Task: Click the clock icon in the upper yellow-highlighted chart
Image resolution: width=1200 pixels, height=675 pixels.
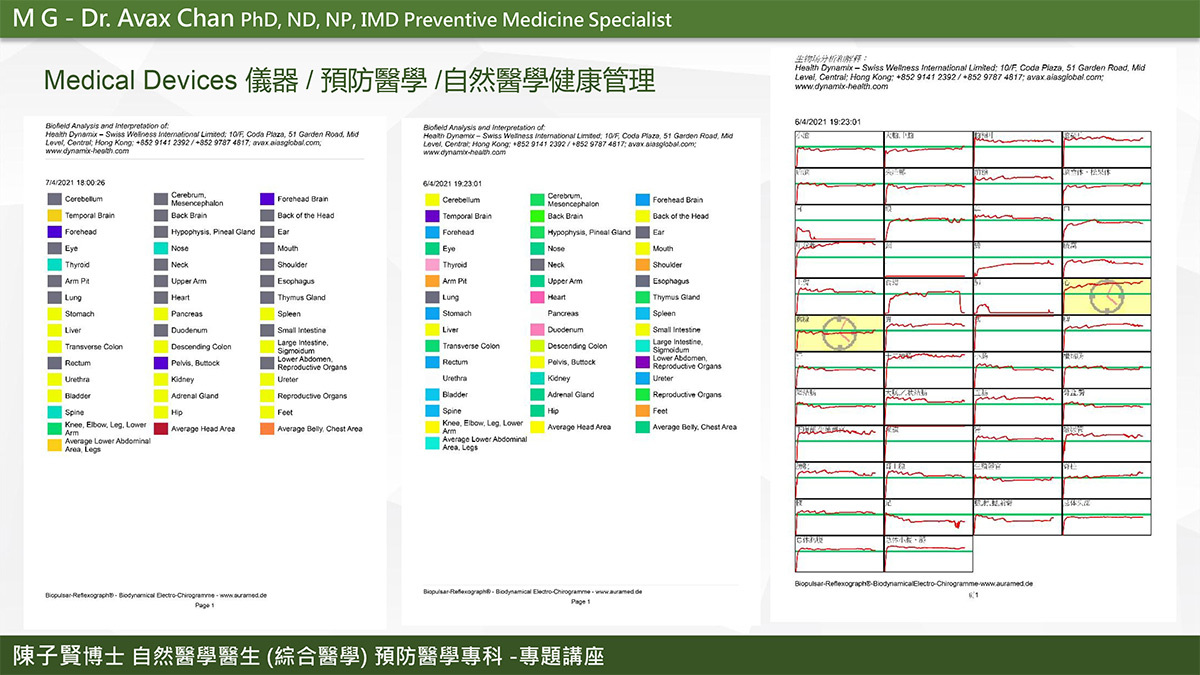Action: click(1107, 296)
